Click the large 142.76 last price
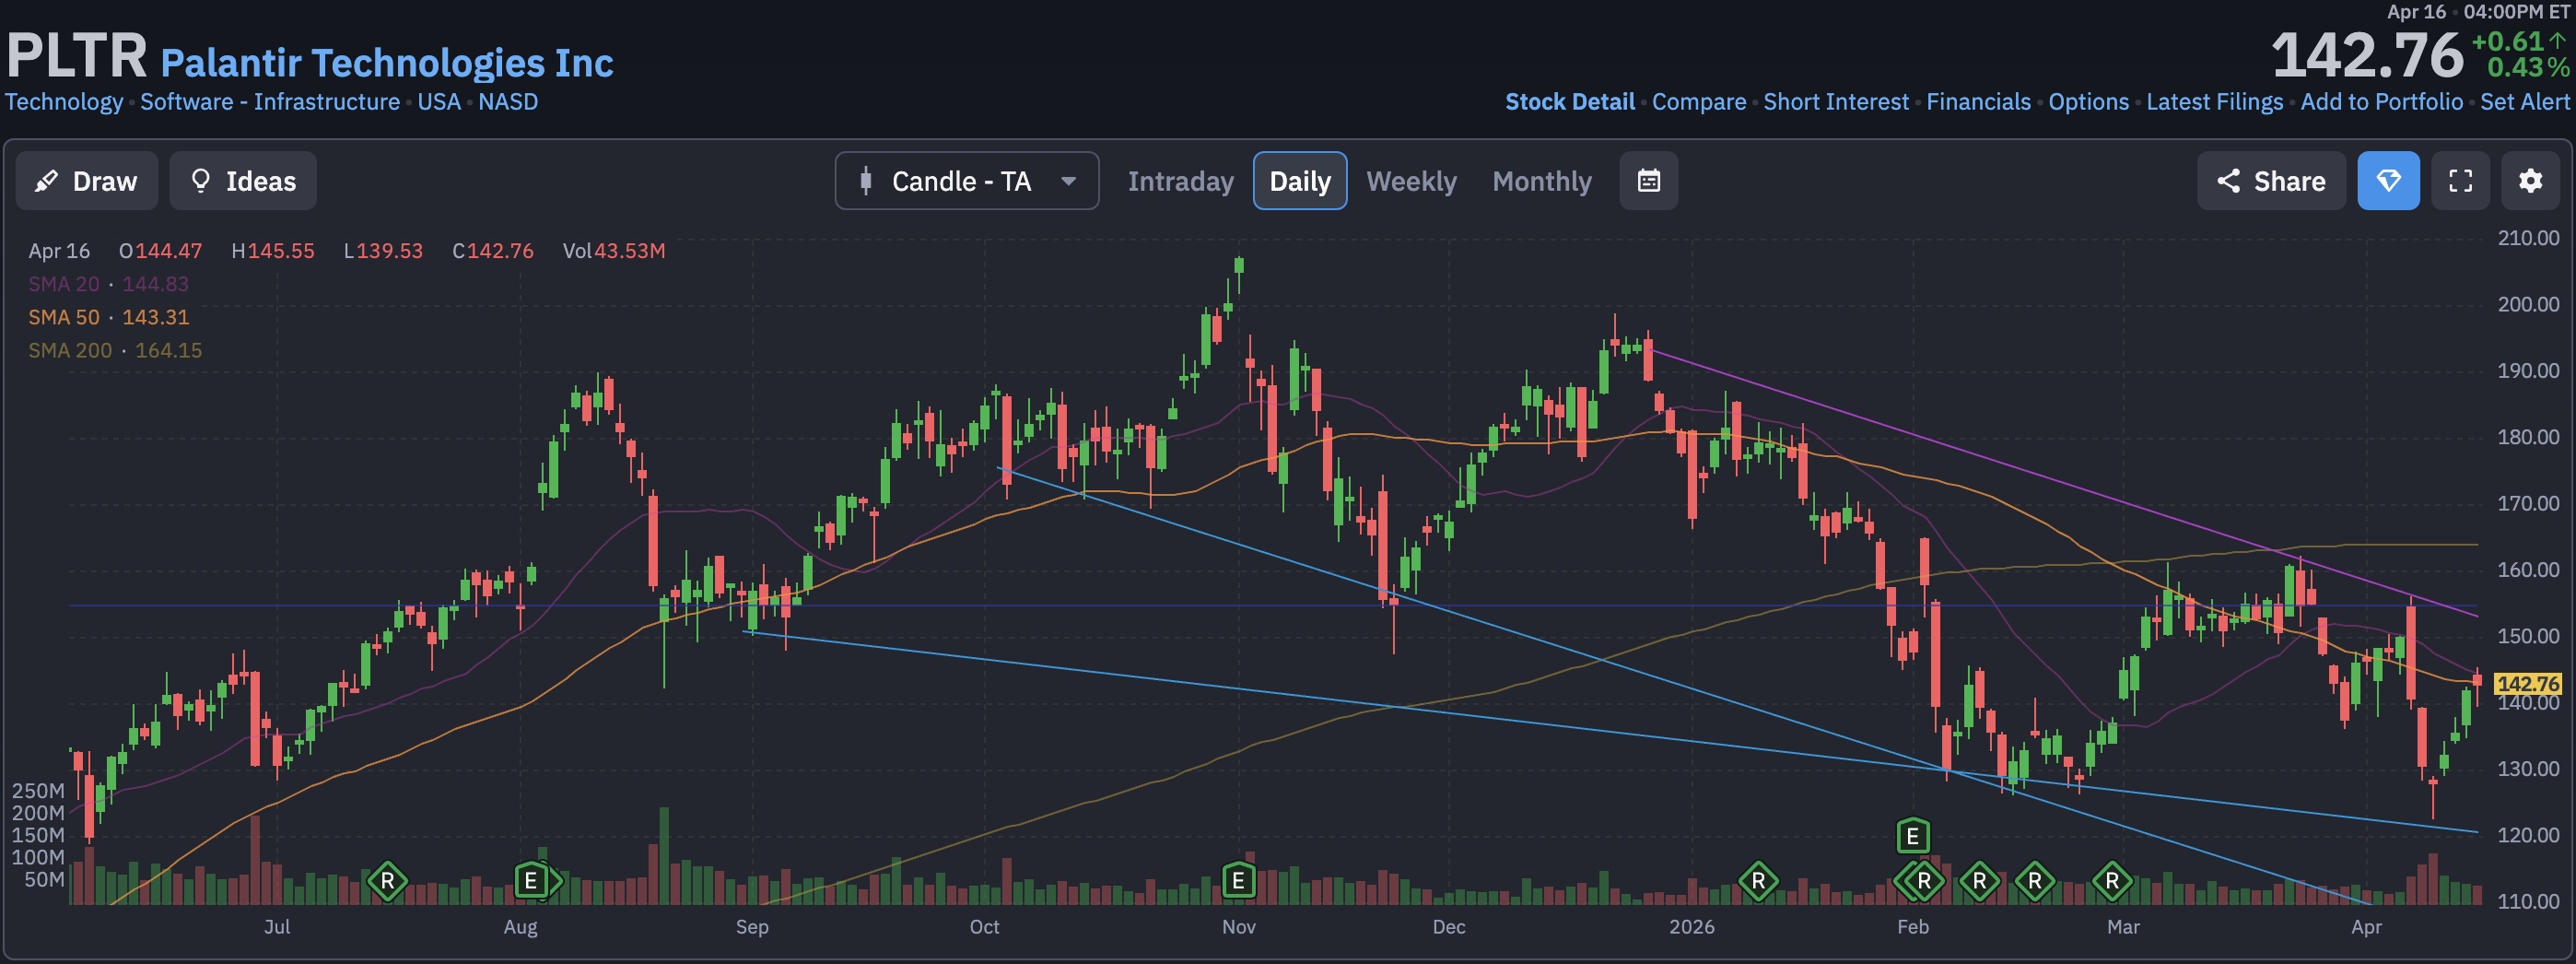 (x=2367, y=55)
